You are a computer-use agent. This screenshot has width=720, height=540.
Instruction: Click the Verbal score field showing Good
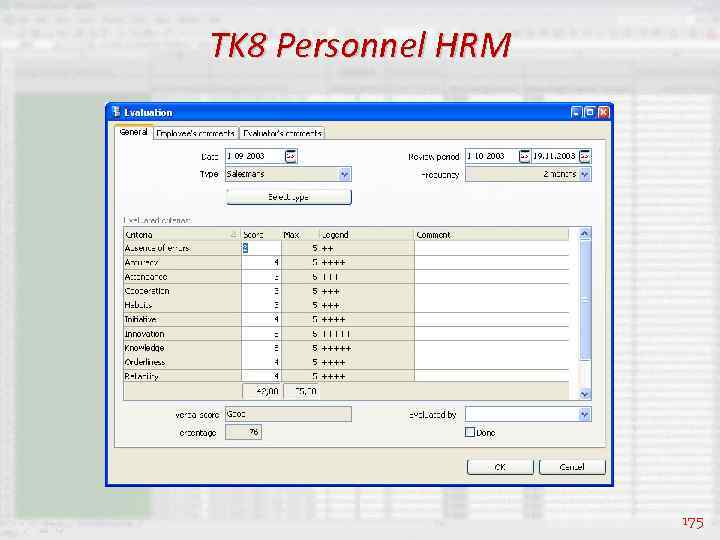pos(288,414)
